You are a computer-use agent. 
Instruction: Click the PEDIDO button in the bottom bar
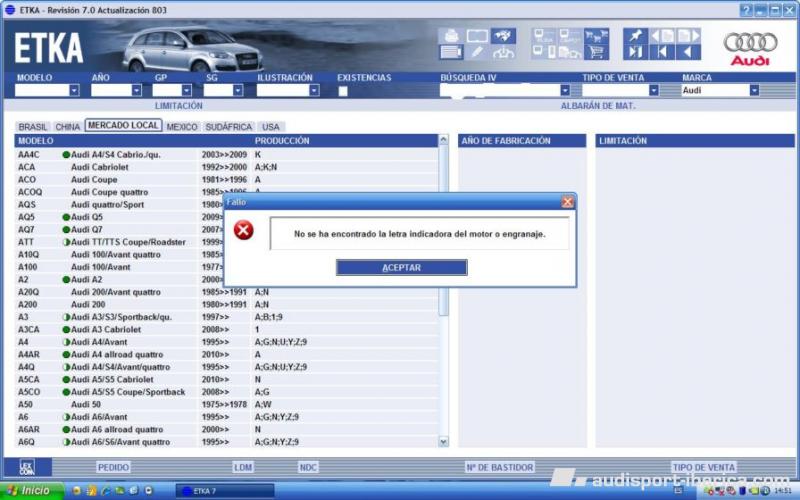tap(113, 467)
